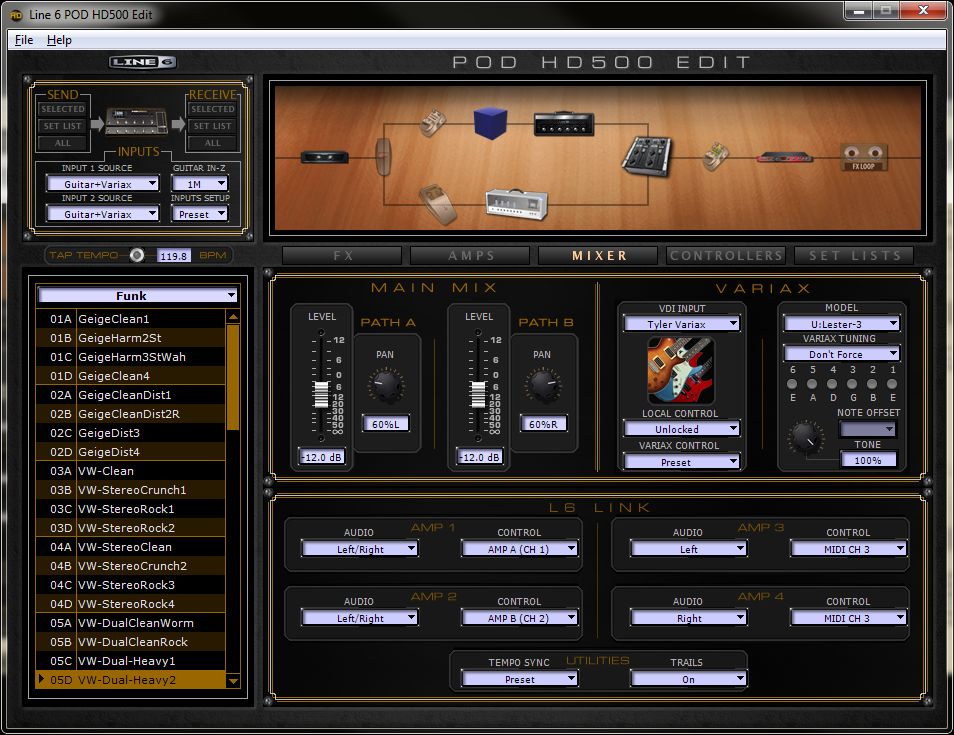Switch to the SET LISTS tab
Image resolution: width=954 pixels, height=735 pixels.
(x=854, y=256)
